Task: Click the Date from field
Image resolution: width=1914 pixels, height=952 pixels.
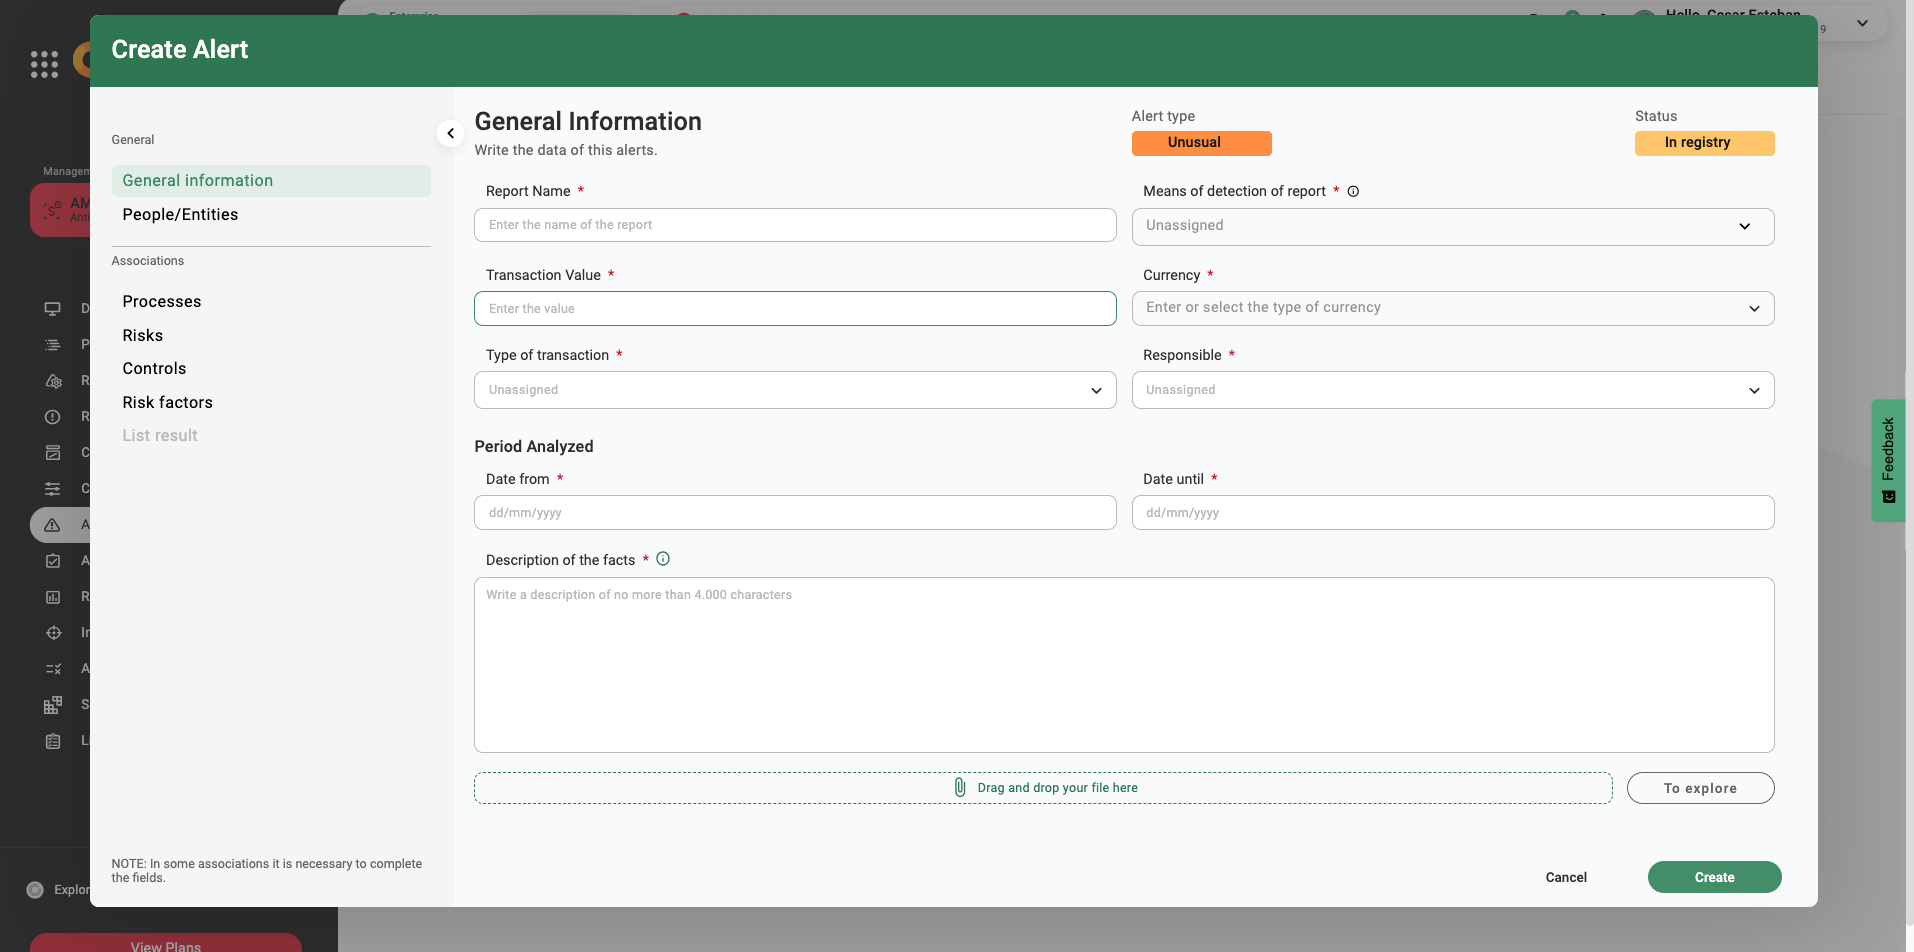Action: pyautogui.click(x=794, y=513)
